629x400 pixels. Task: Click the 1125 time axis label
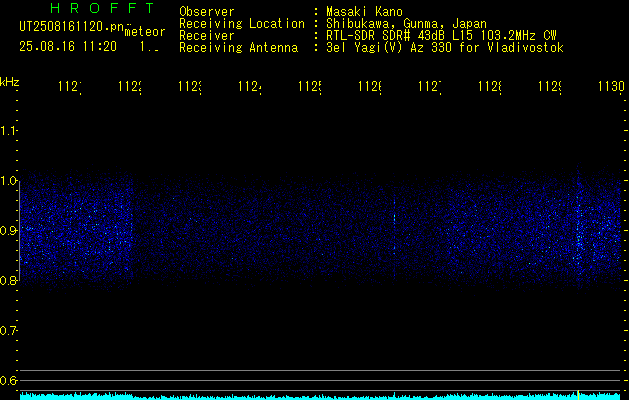[x=310, y=87]
